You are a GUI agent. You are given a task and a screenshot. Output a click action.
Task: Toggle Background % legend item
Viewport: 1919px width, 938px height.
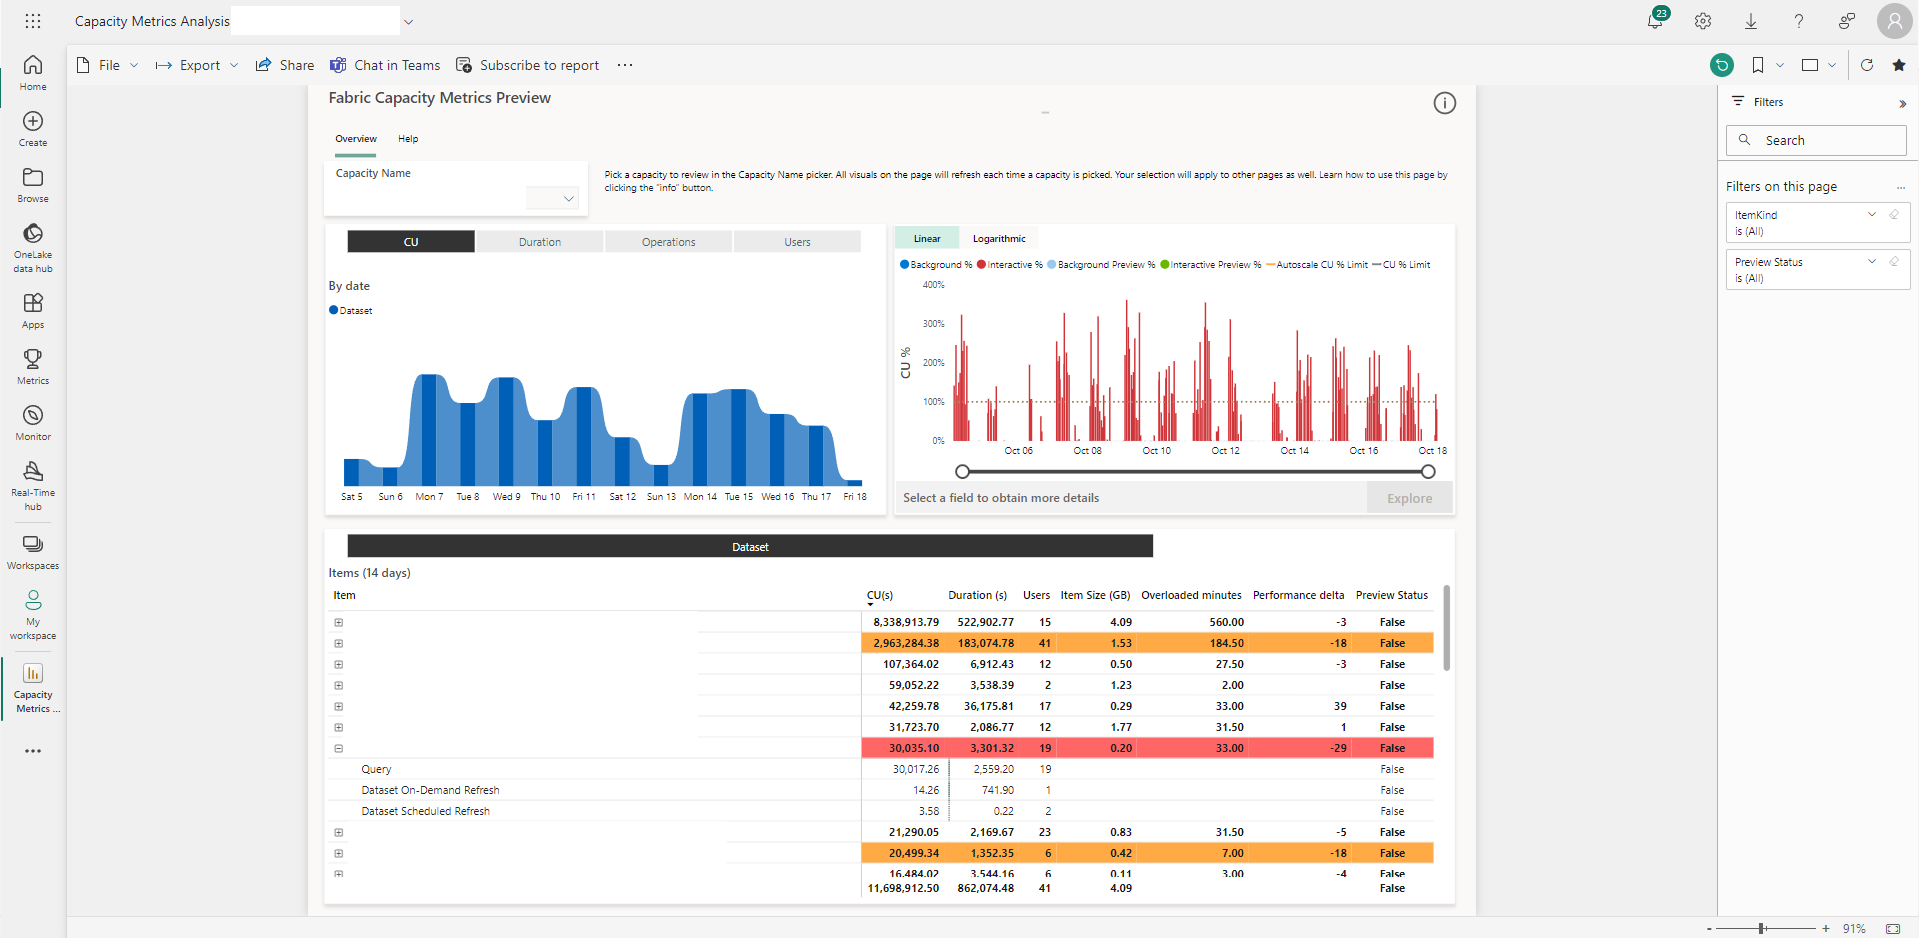936,265
